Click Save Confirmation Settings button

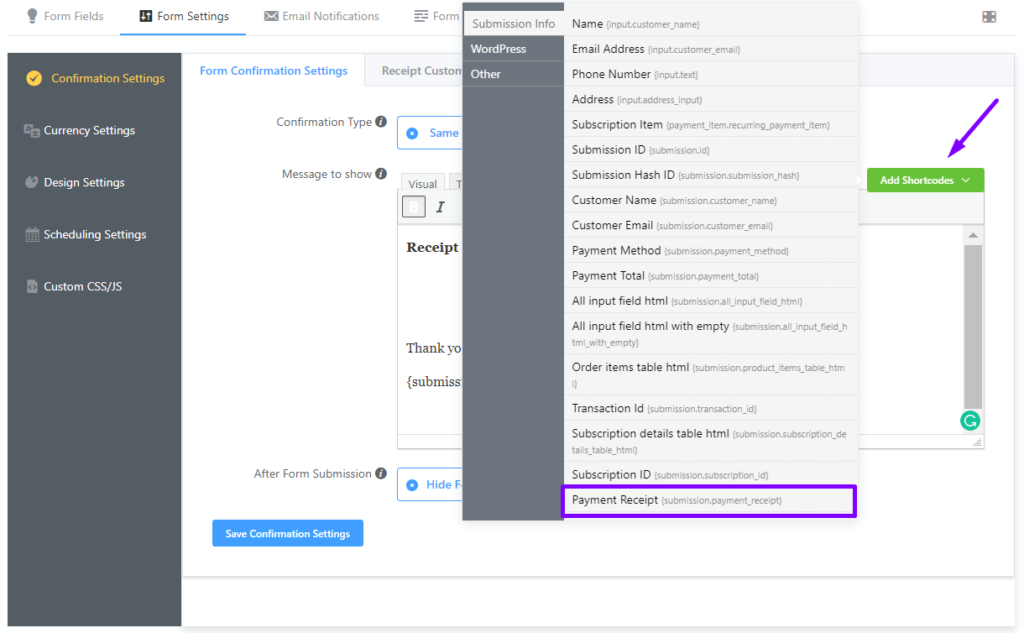(x=287, y=534)
